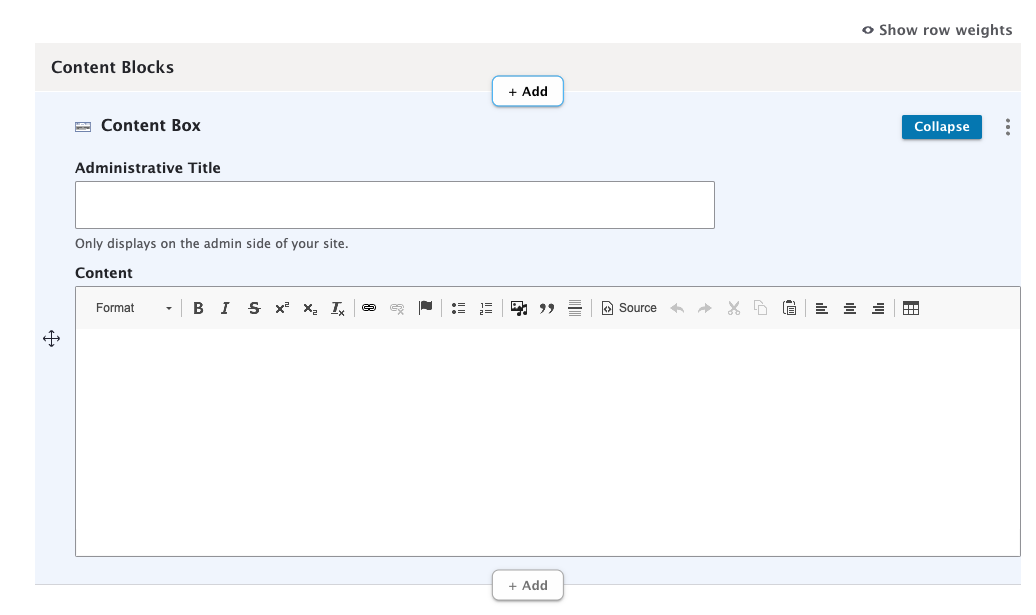The image size is (1036, 615).
Task: Apply block quote formatting
Action: [x=546, y=308]
